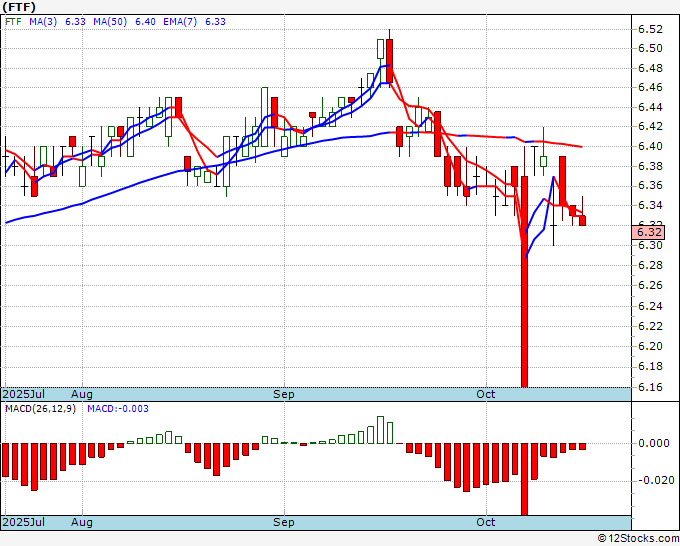Image resolution: width=680 pixels, height=546 pixels.
Task: Click the 6.40 label on price axis
Action: pyautogui.click(x=650, y=146)
